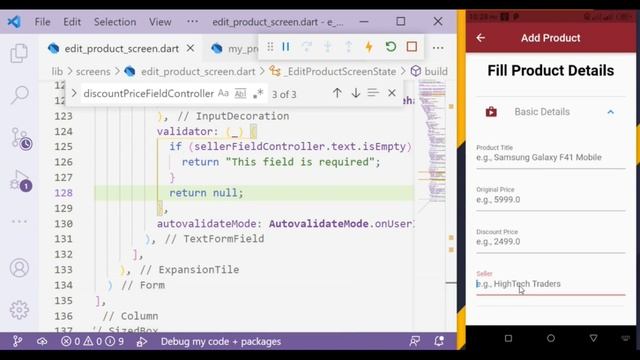Toggle Match Case in find widget

coord(223,93)
